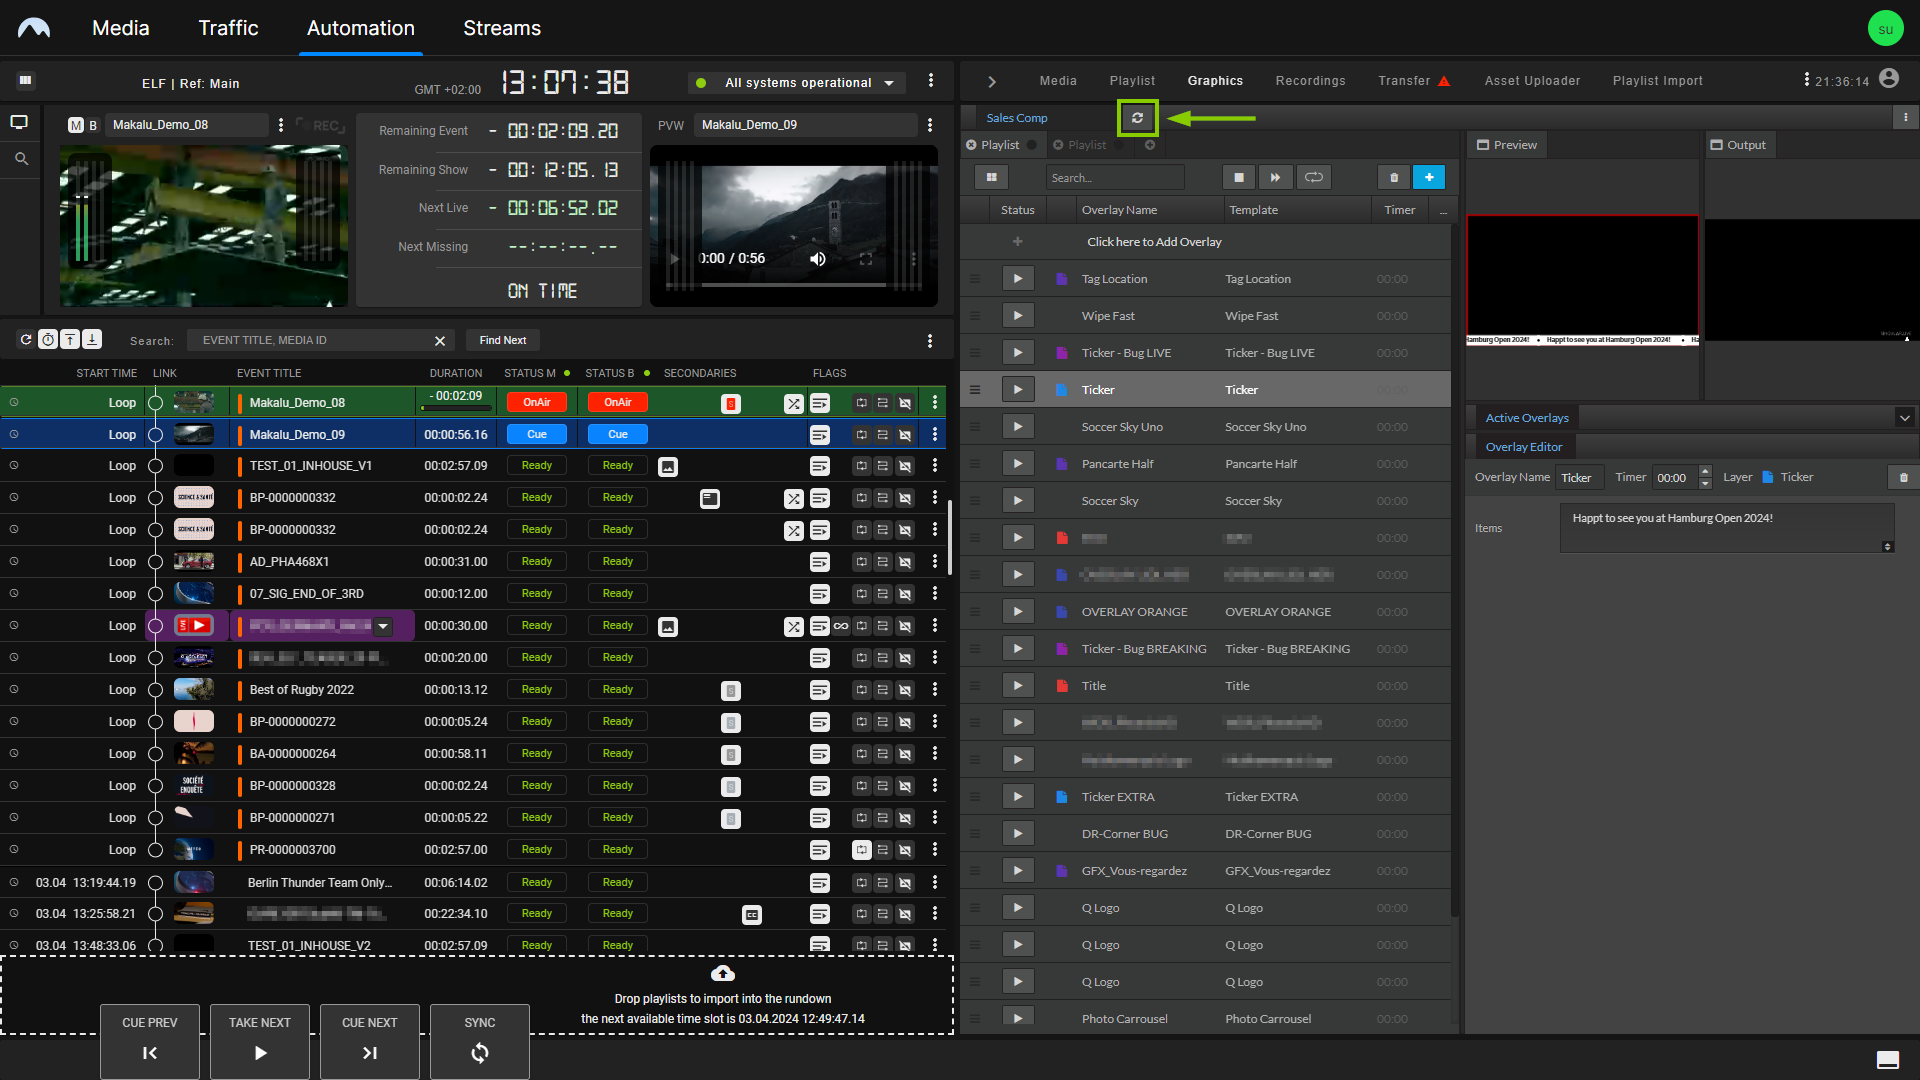Switch to the Recordings tab
The image size is (1920, 1080).
pyautogui.click(x=1309, y=80)
